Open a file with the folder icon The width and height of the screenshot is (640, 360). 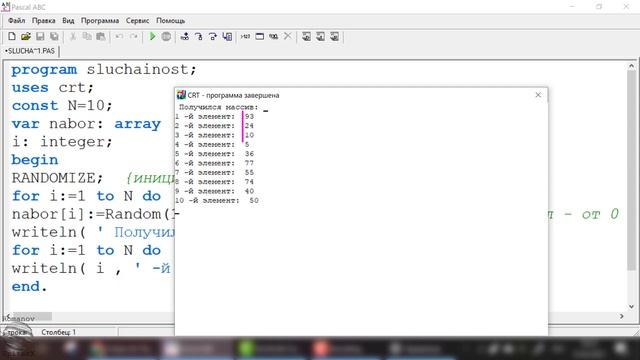26,37
